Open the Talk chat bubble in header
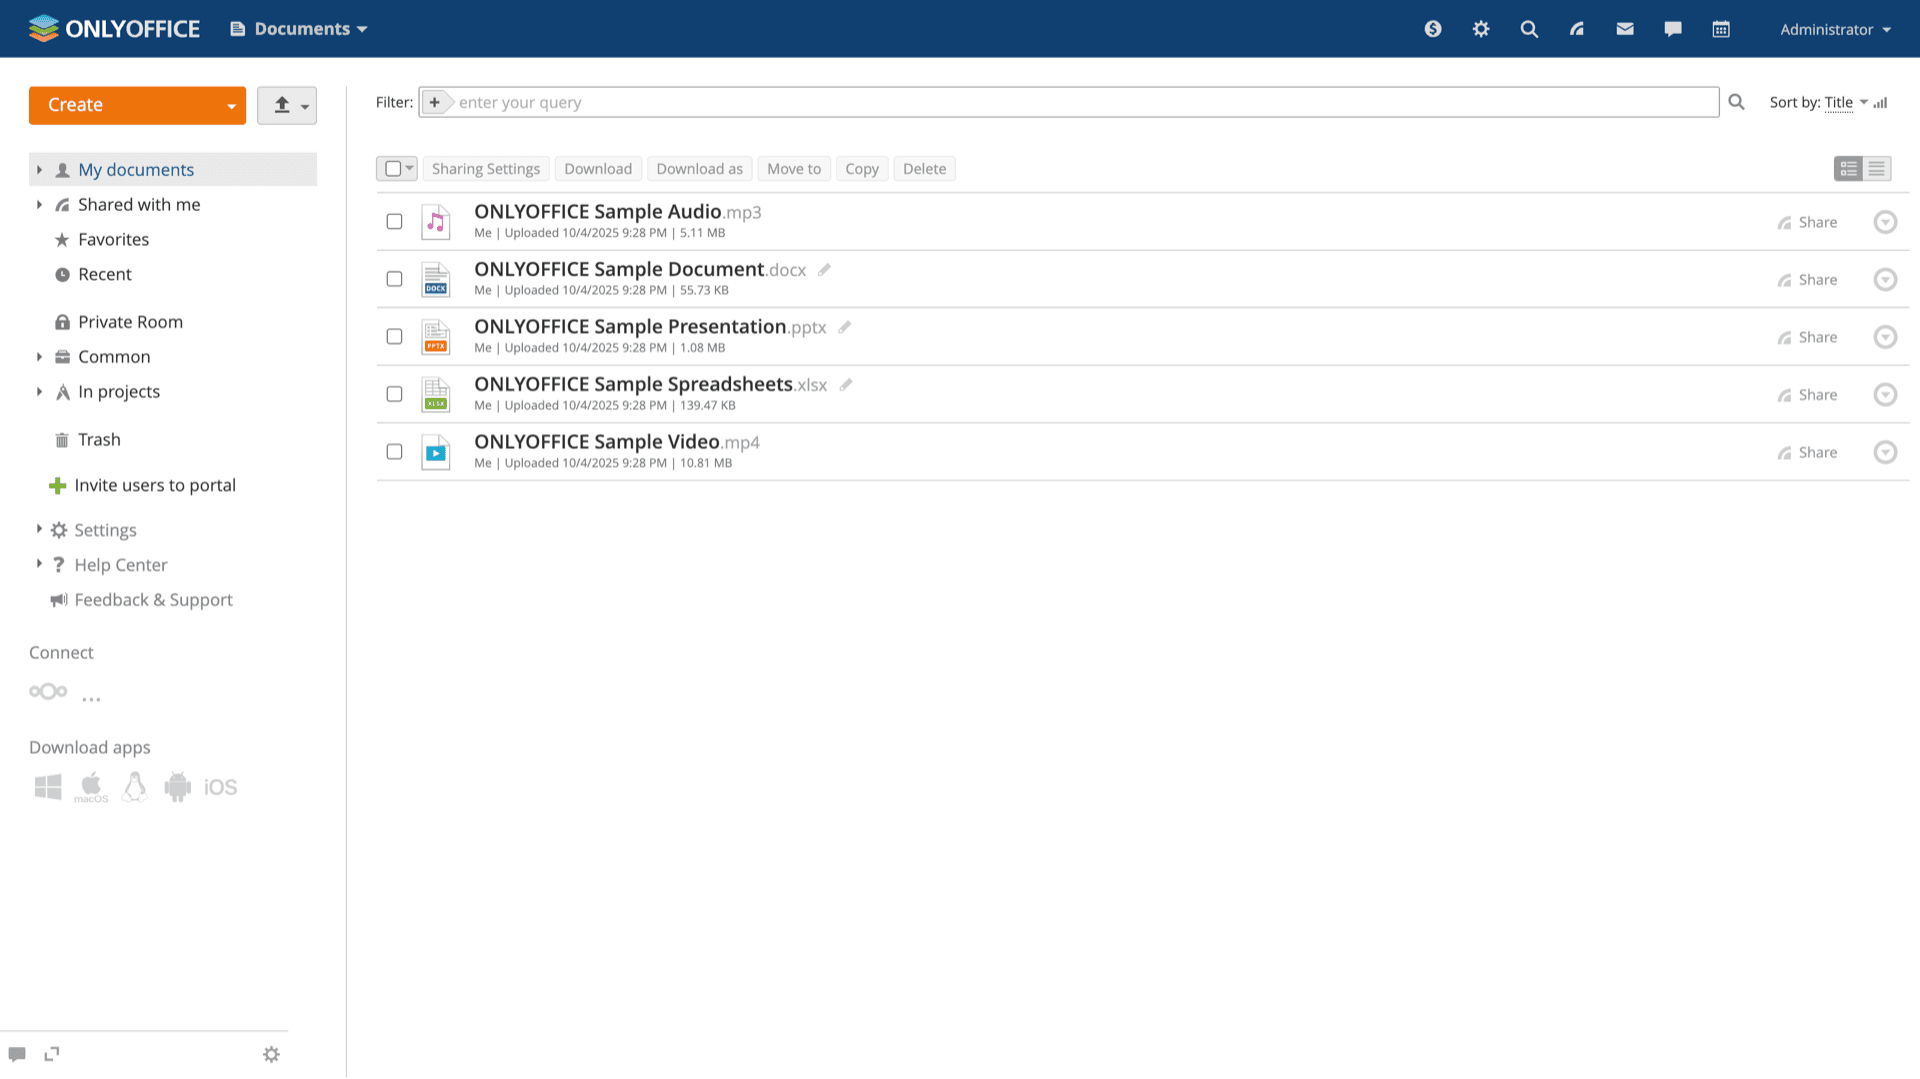The height and width of the screenshot is (1079, 1920). point(1673,29)
